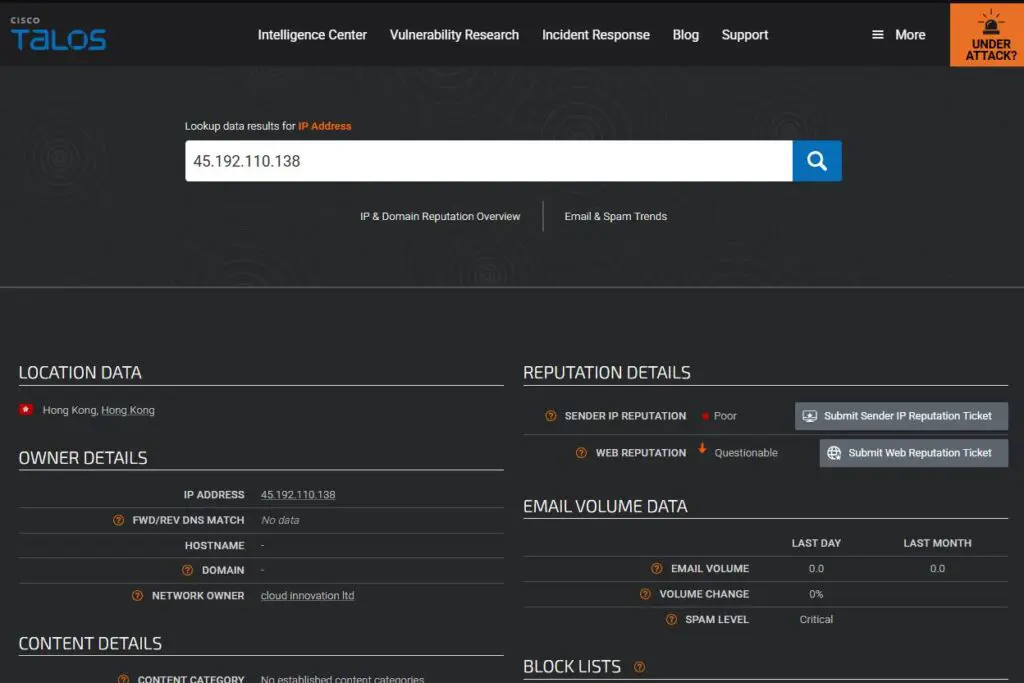The height and width of the screenshot is (683, 1024).
Task: Open the hamburger More menu icon
Action: coord(878,35)
